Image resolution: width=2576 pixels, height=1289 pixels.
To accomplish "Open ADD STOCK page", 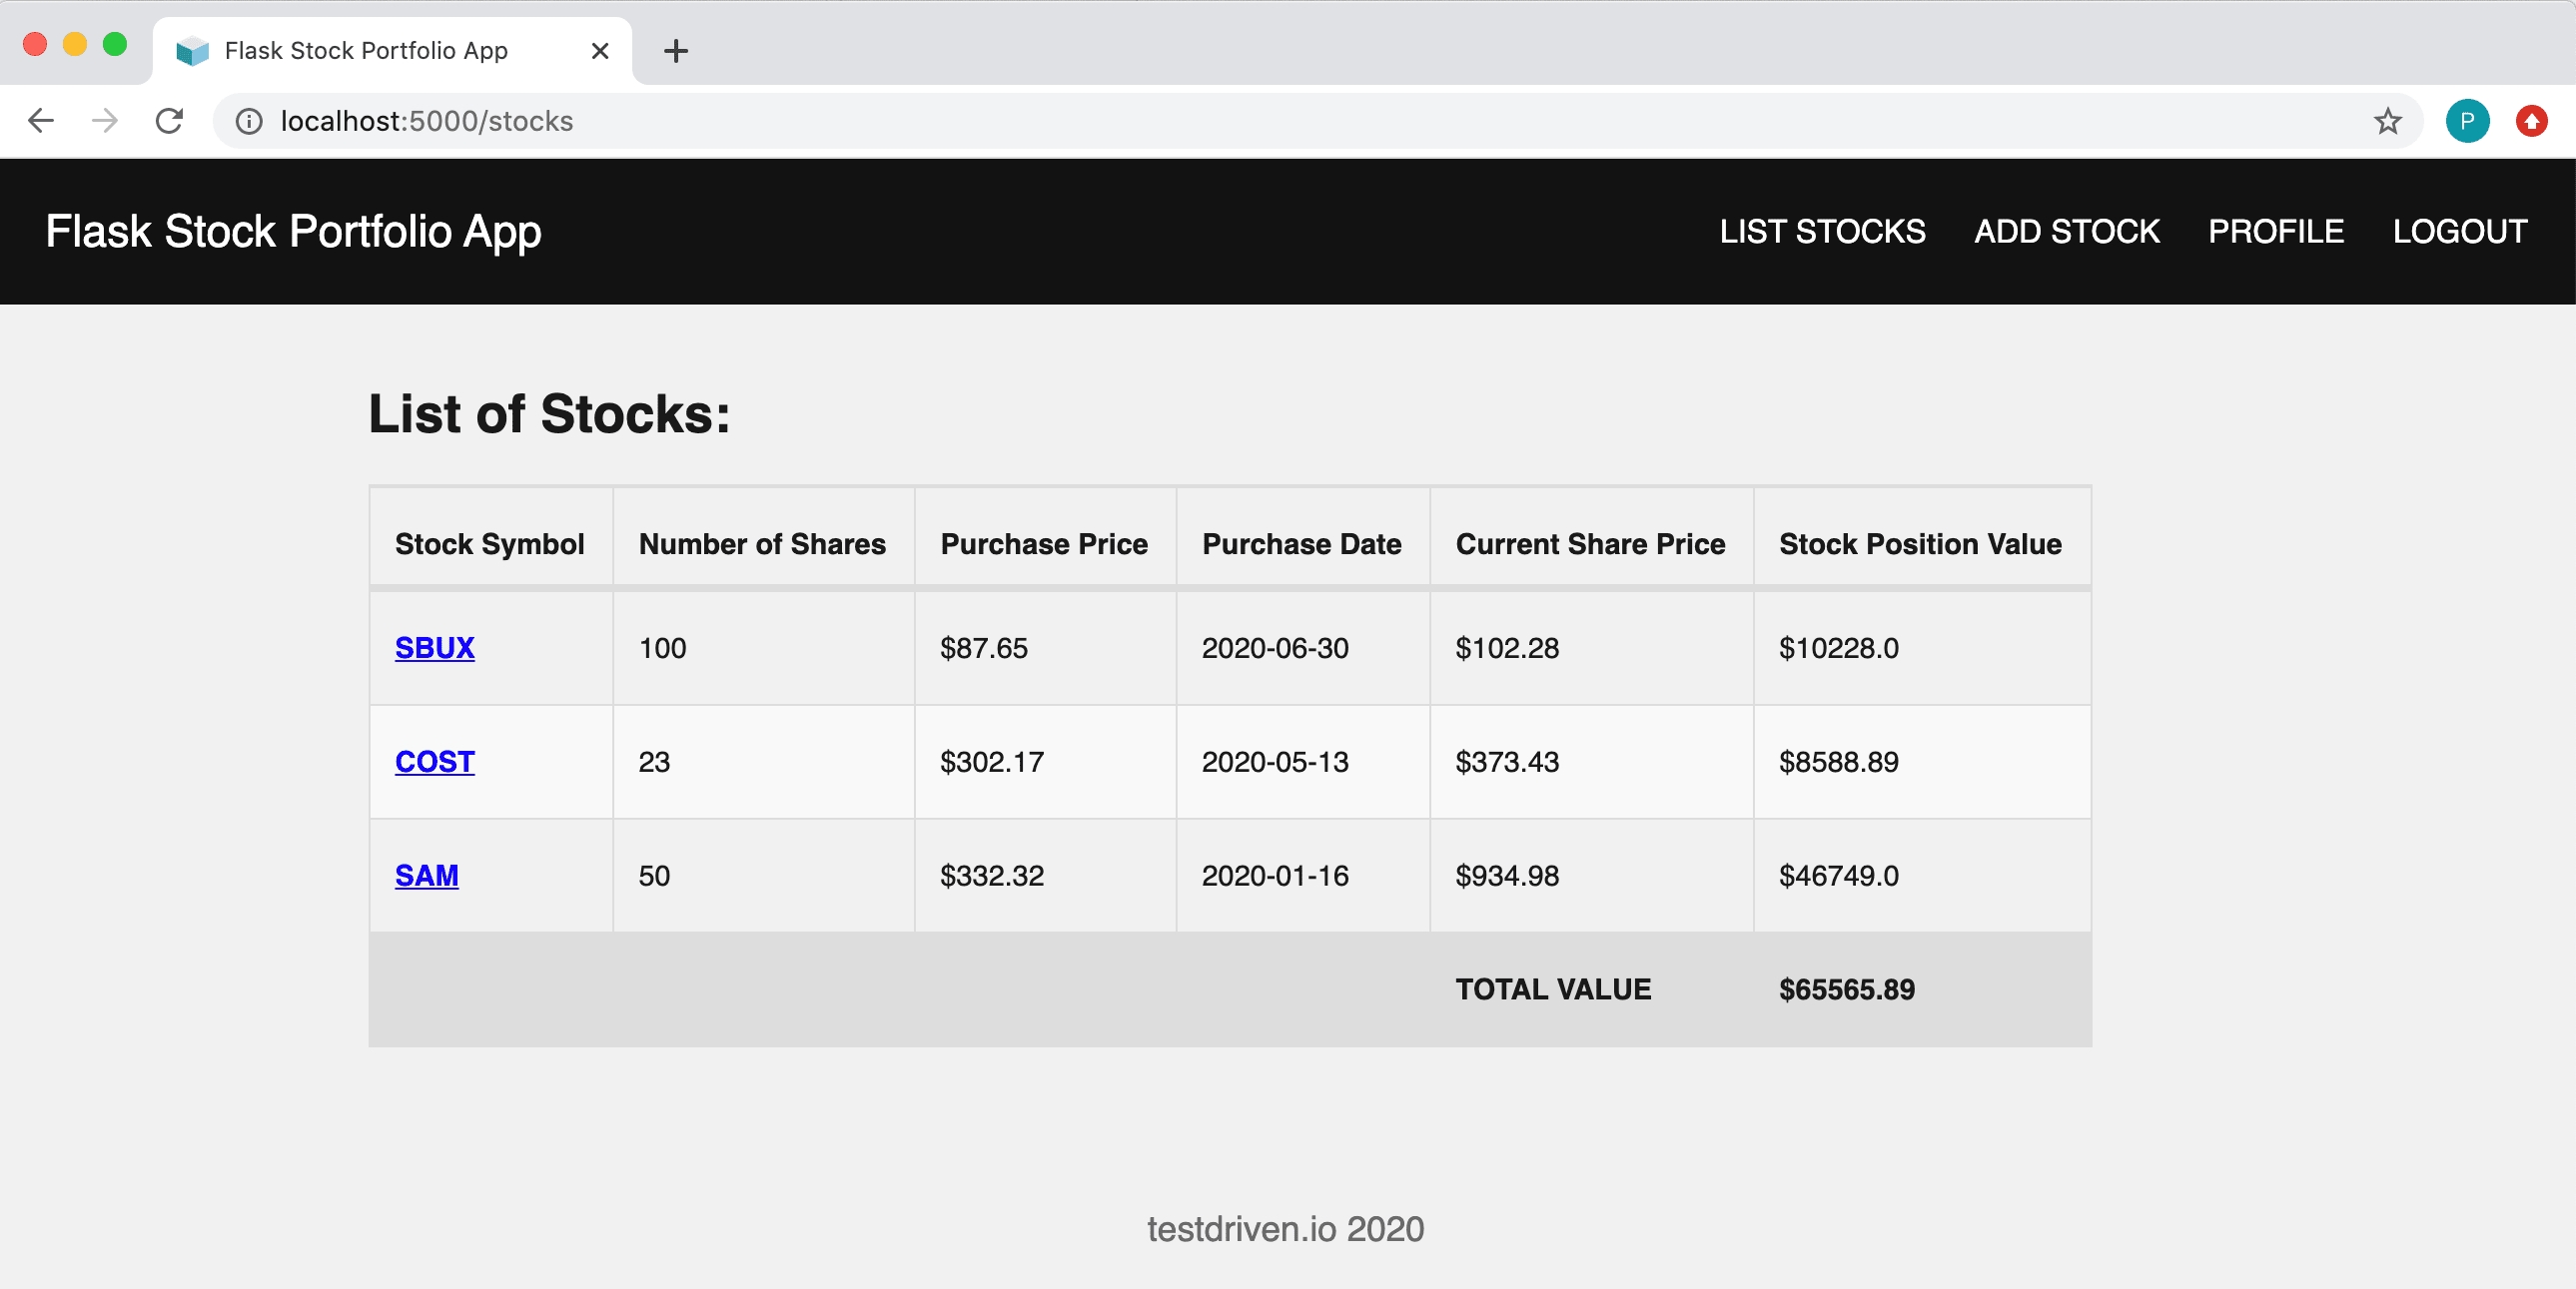I will [x=2067, y=231].
